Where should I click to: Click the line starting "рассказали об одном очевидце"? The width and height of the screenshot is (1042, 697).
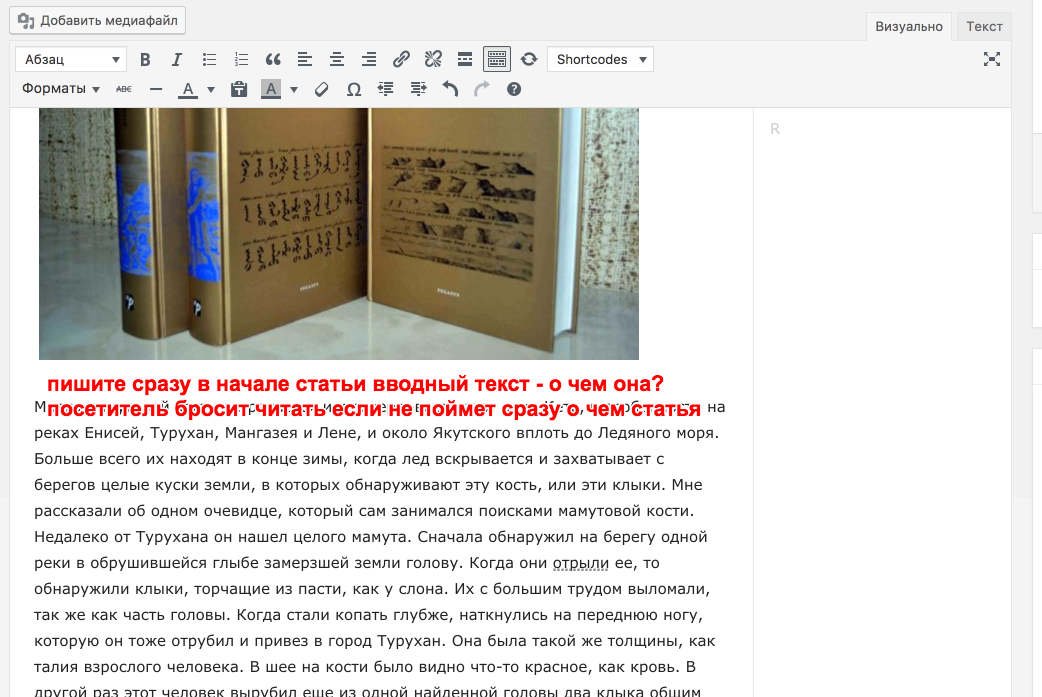(364, 511)
